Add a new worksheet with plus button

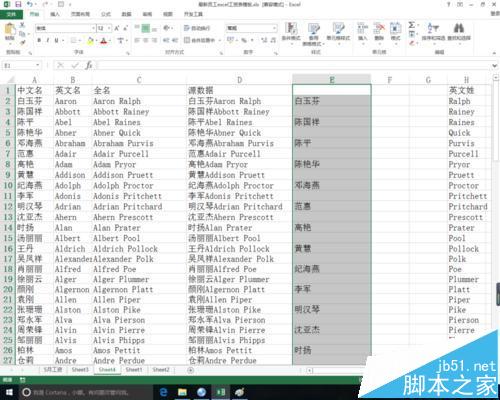point(190,370)
